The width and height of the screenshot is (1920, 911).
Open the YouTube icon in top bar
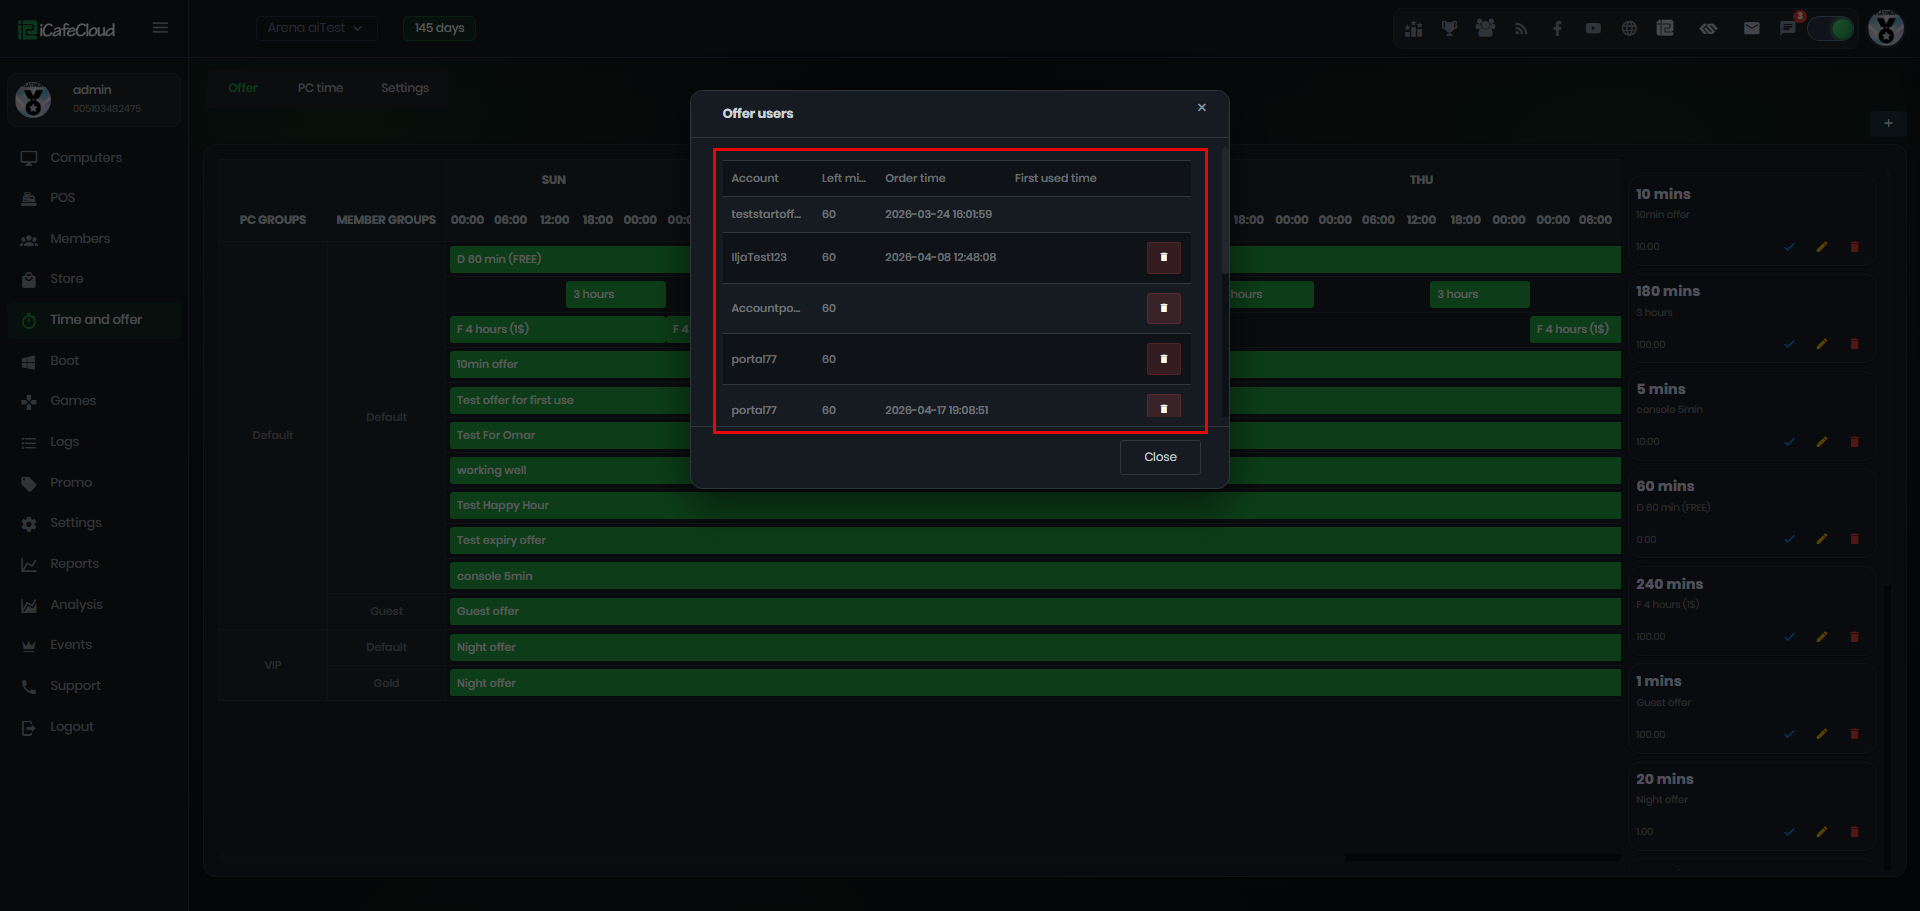[1593, 28]
